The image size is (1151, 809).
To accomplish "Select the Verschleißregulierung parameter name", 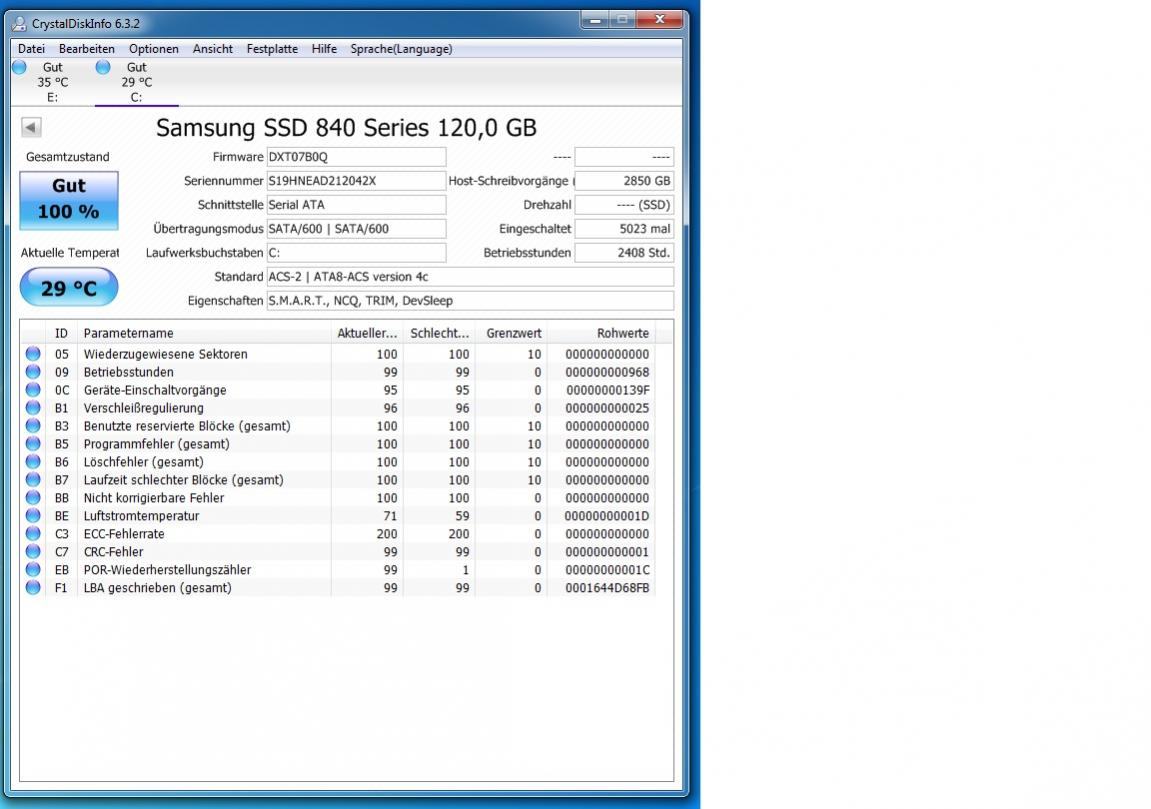I will pos(143,408).
